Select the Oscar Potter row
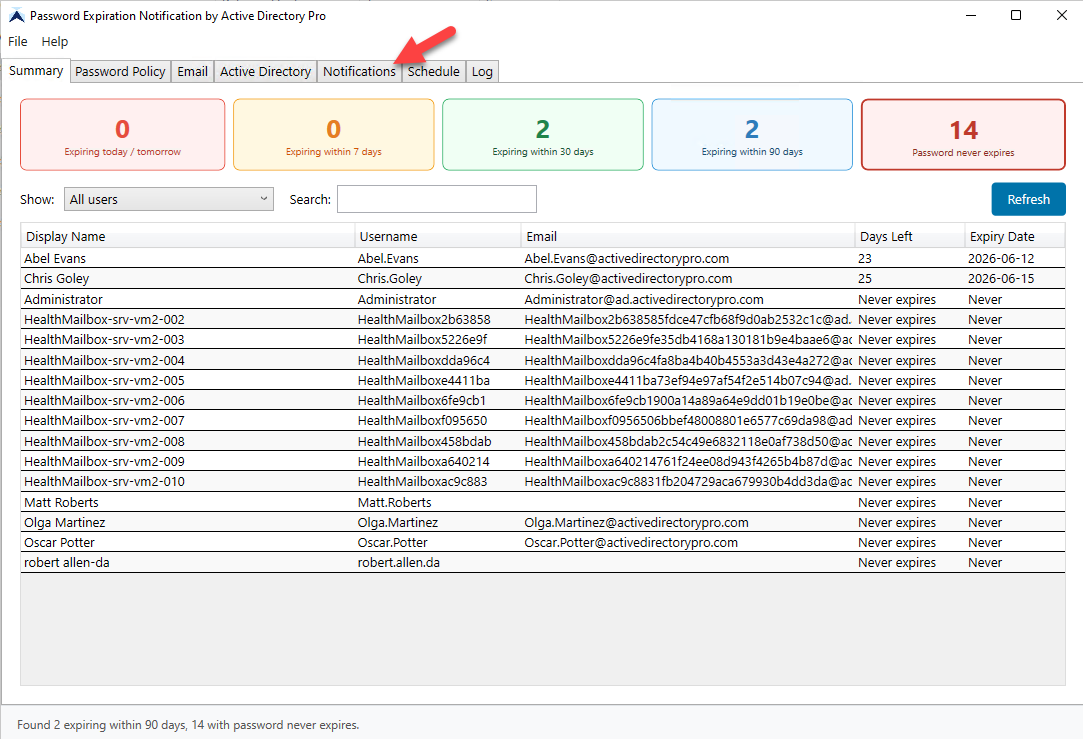This screenshot has height=739, width=1083. click(543, 542)
